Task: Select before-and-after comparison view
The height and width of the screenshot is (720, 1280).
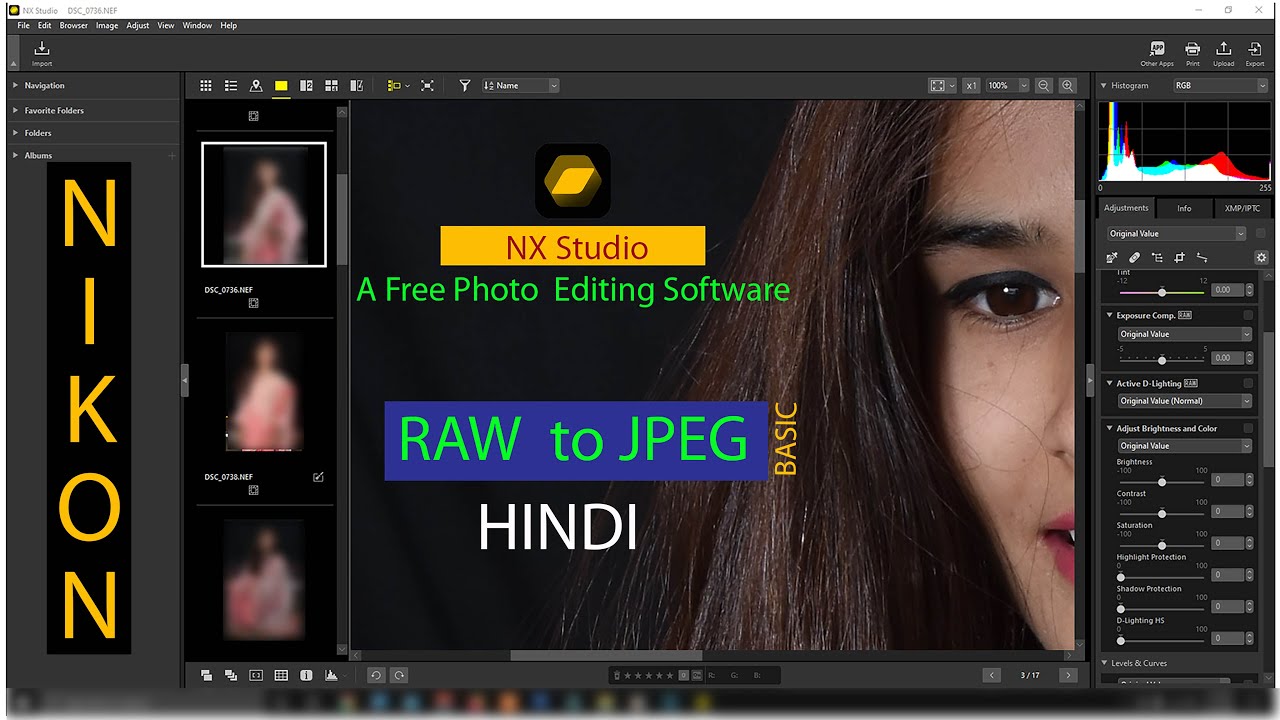Action: pyautogui.click(x=356, y=86)
